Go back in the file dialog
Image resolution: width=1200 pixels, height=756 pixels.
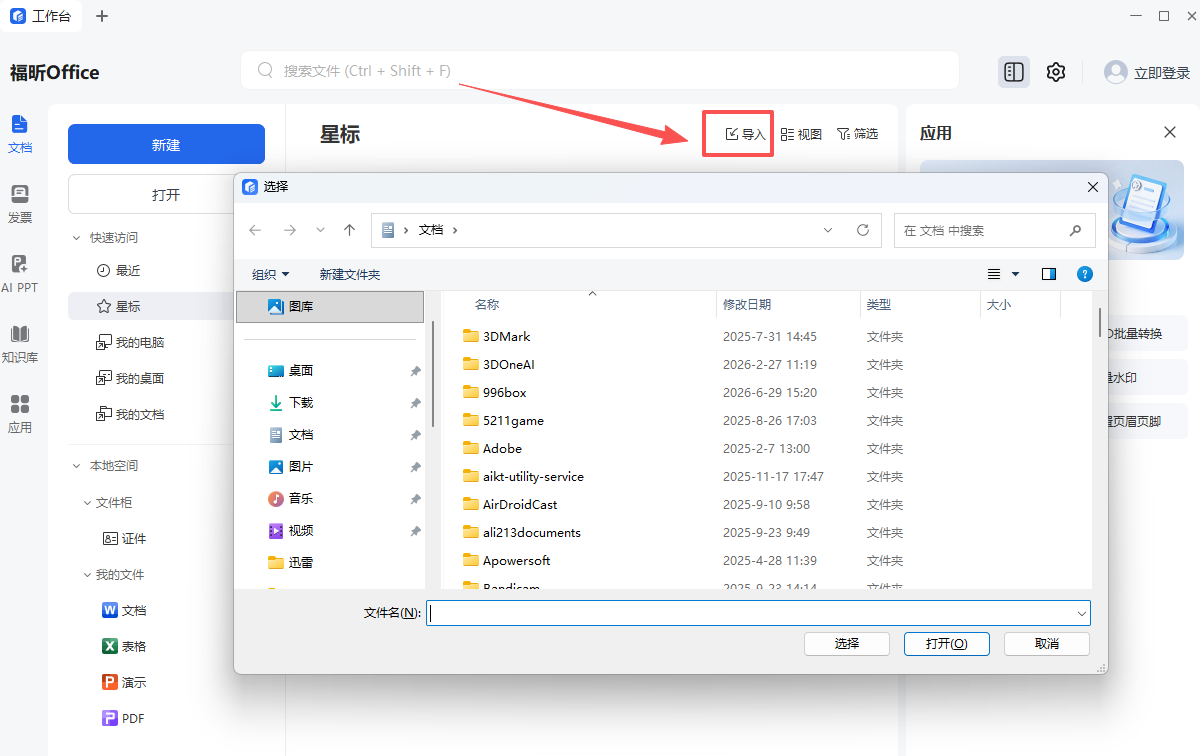pos(255,230)
